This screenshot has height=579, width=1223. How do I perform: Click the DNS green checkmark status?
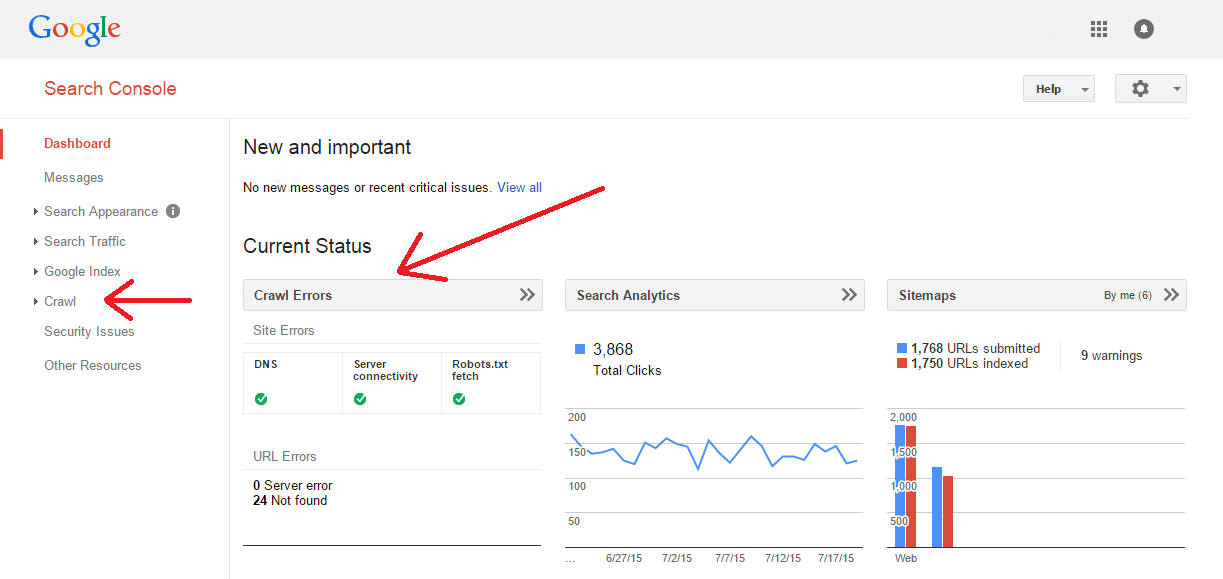click(261, 399)
